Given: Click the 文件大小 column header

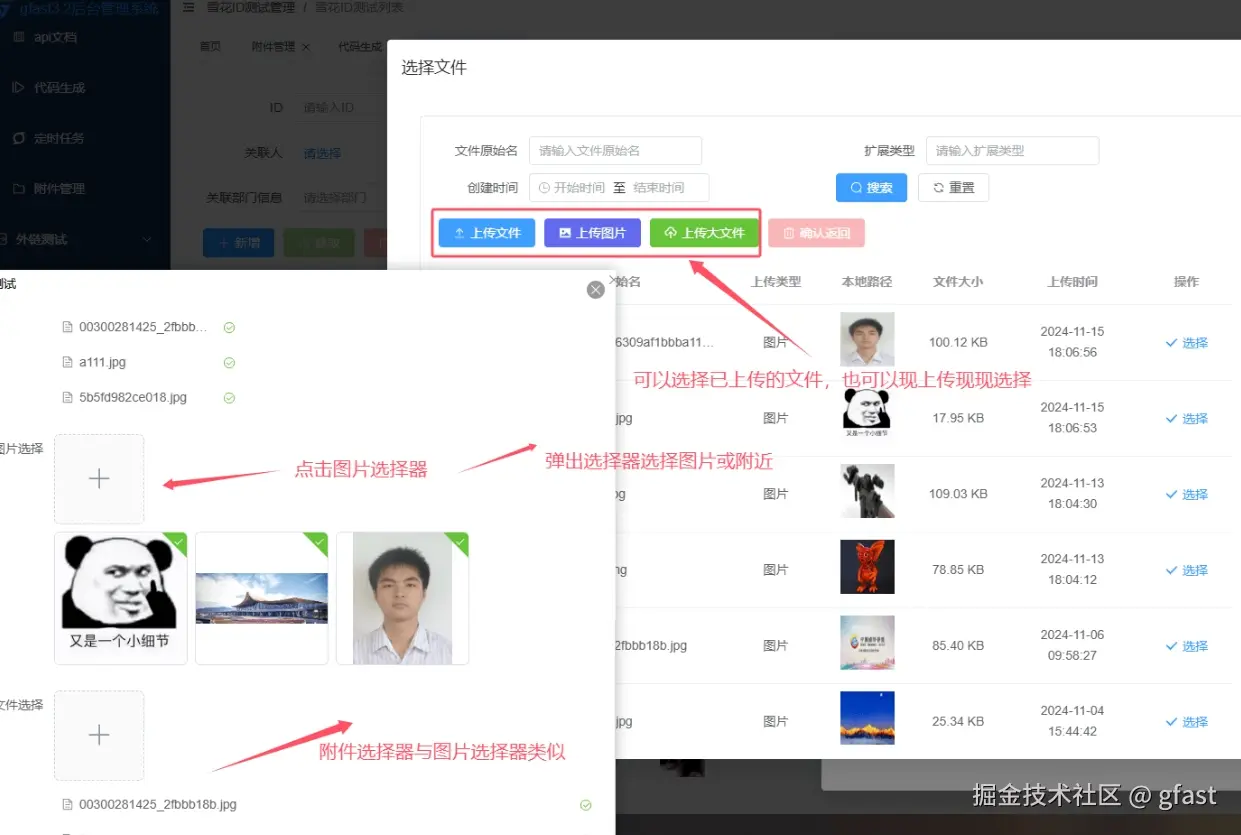Looking at the screenshot, I should 958,282.
